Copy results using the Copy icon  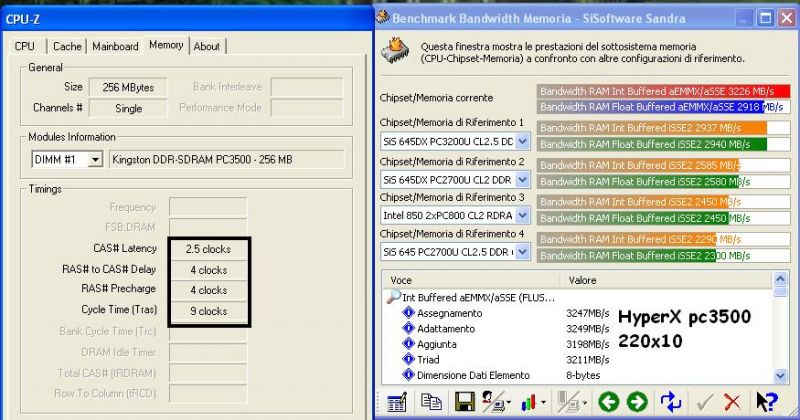(x=431, y=402)
